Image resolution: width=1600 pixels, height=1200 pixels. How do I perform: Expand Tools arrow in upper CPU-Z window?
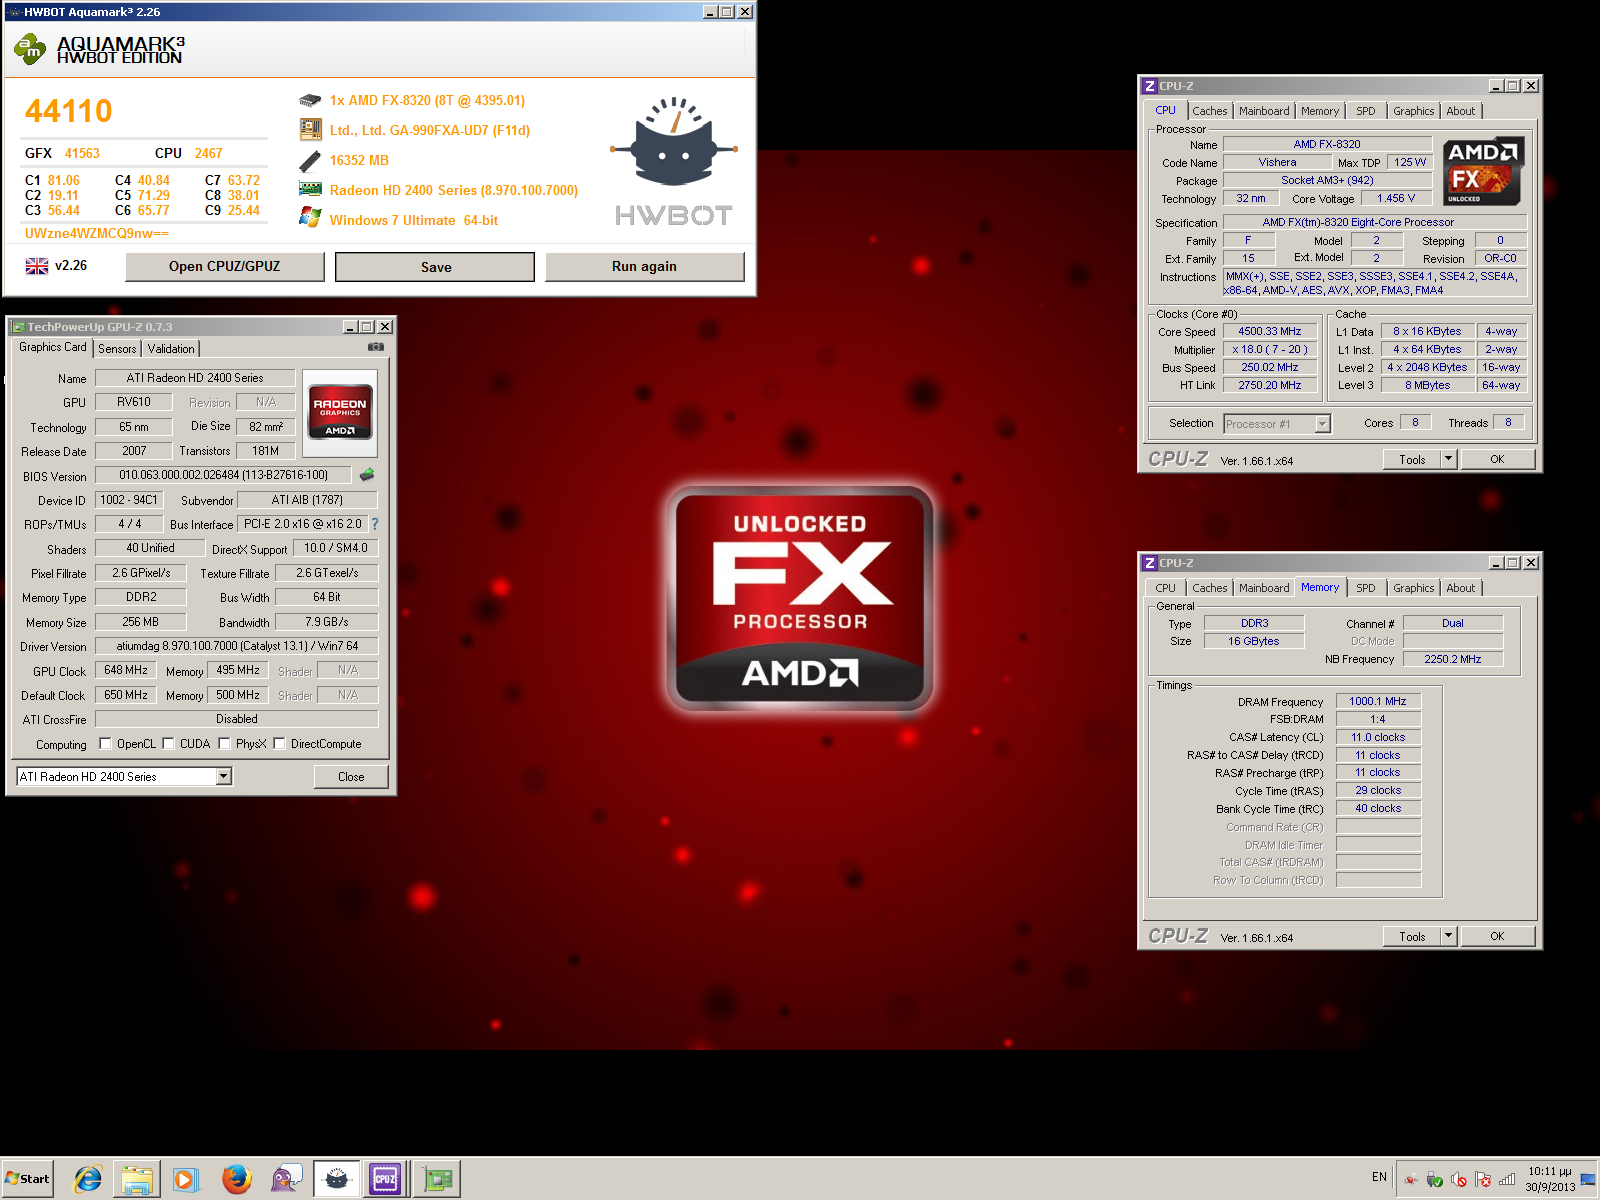click(x=1448, y=459)
